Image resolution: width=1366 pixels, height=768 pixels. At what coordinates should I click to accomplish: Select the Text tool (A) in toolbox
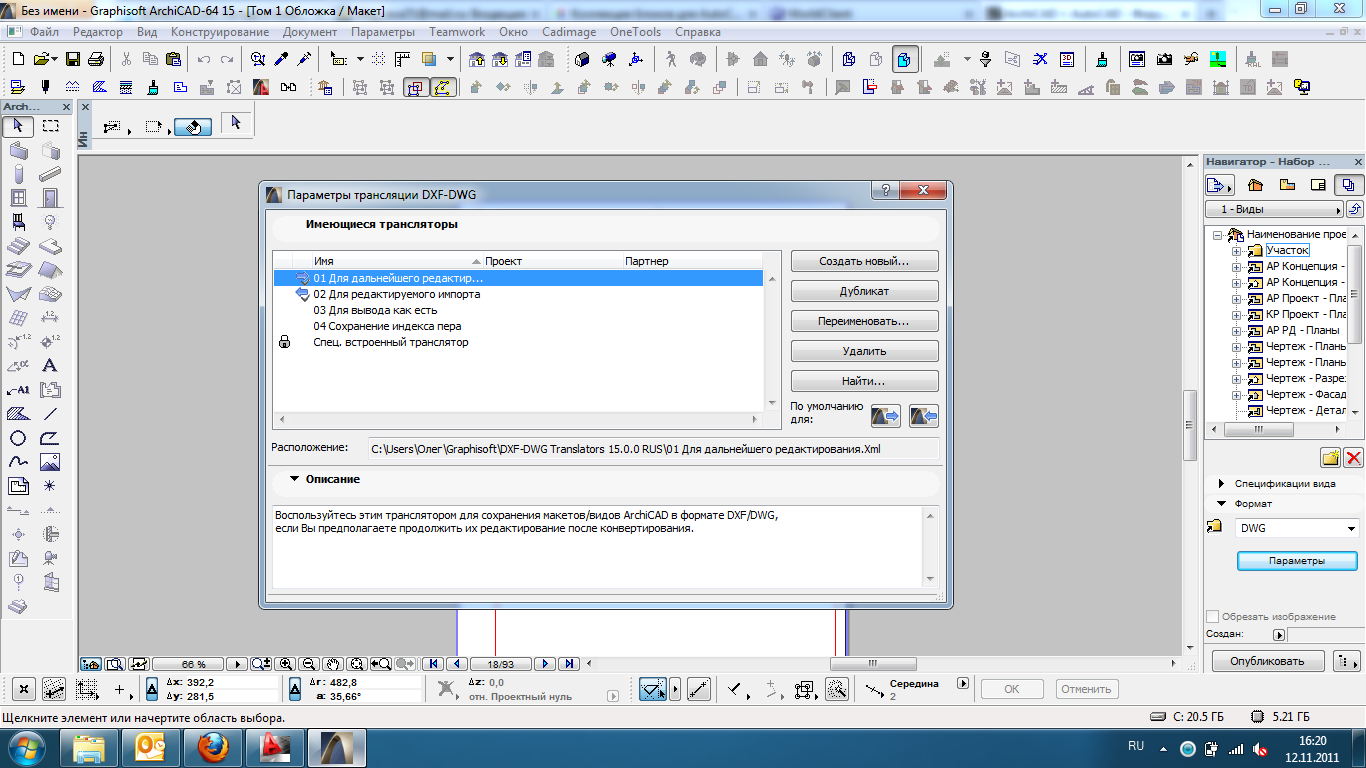pos(50,366)
